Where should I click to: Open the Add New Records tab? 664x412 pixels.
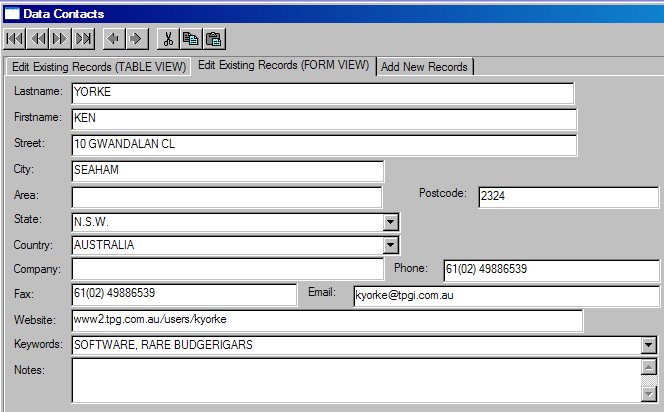pos(424,67)
